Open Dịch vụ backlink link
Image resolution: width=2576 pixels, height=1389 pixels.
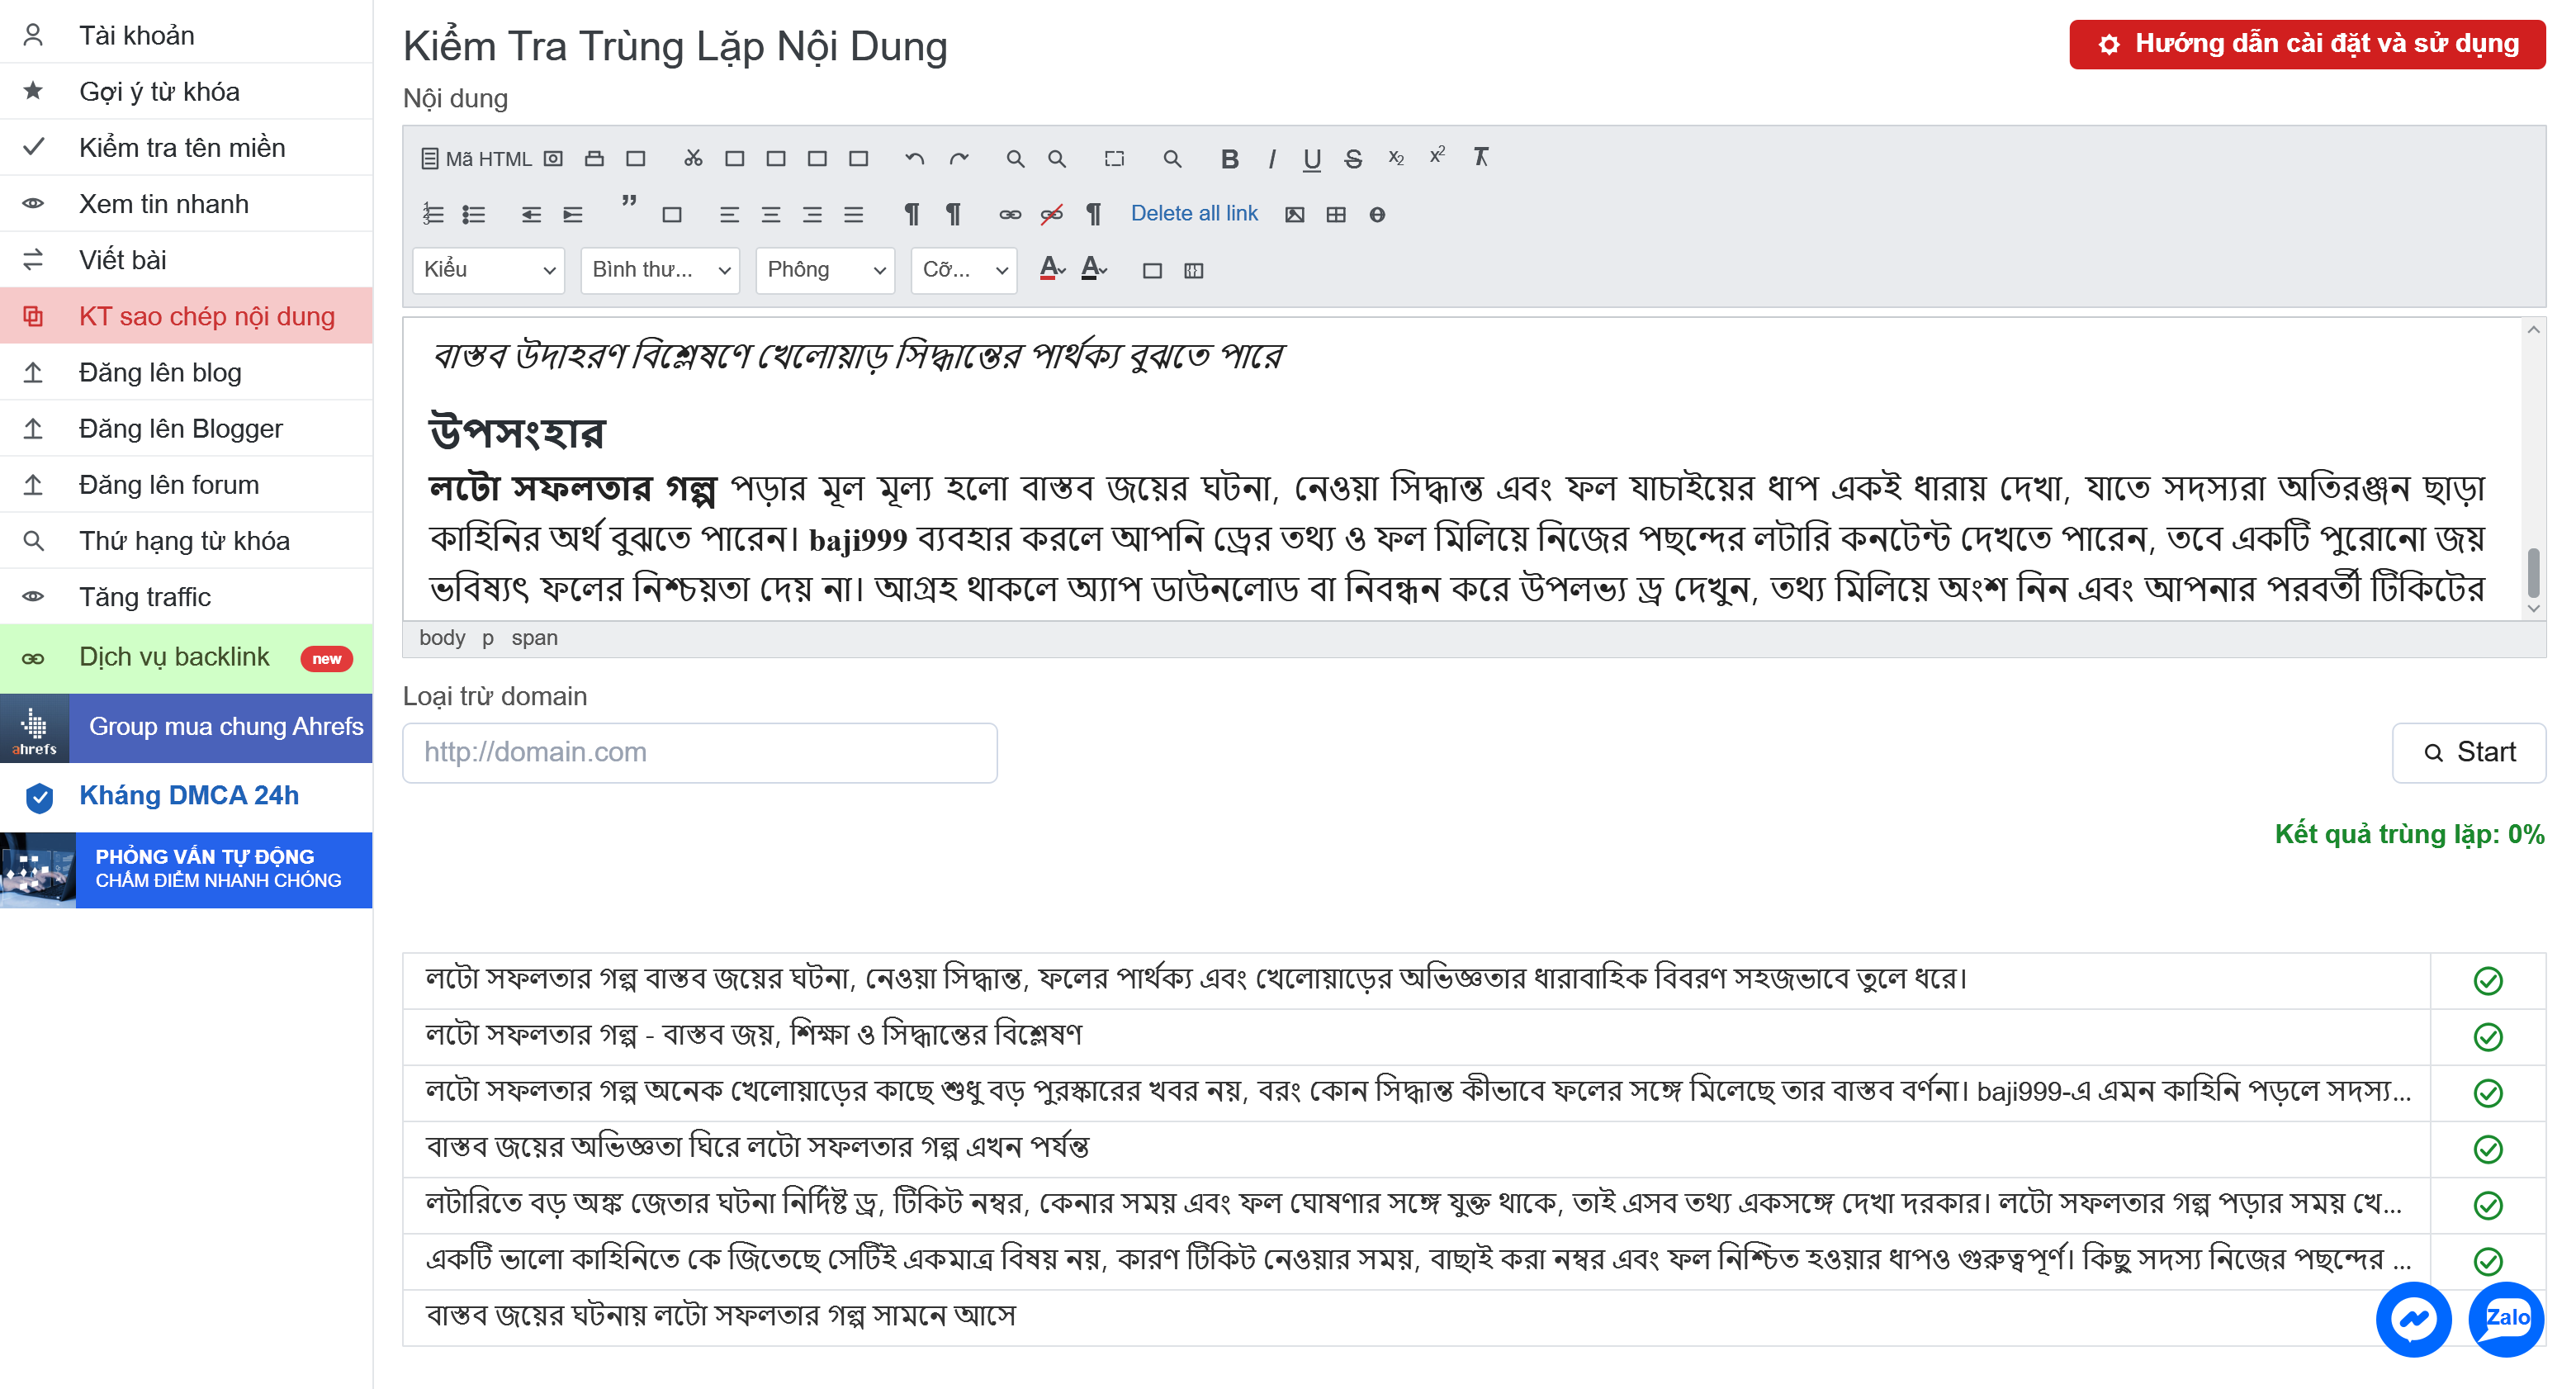coord(186,658)
